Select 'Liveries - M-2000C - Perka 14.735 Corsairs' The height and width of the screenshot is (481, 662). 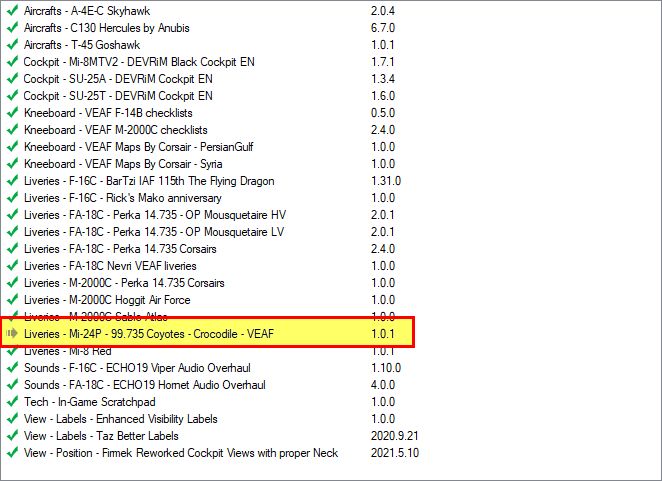(x=124, y=283)
